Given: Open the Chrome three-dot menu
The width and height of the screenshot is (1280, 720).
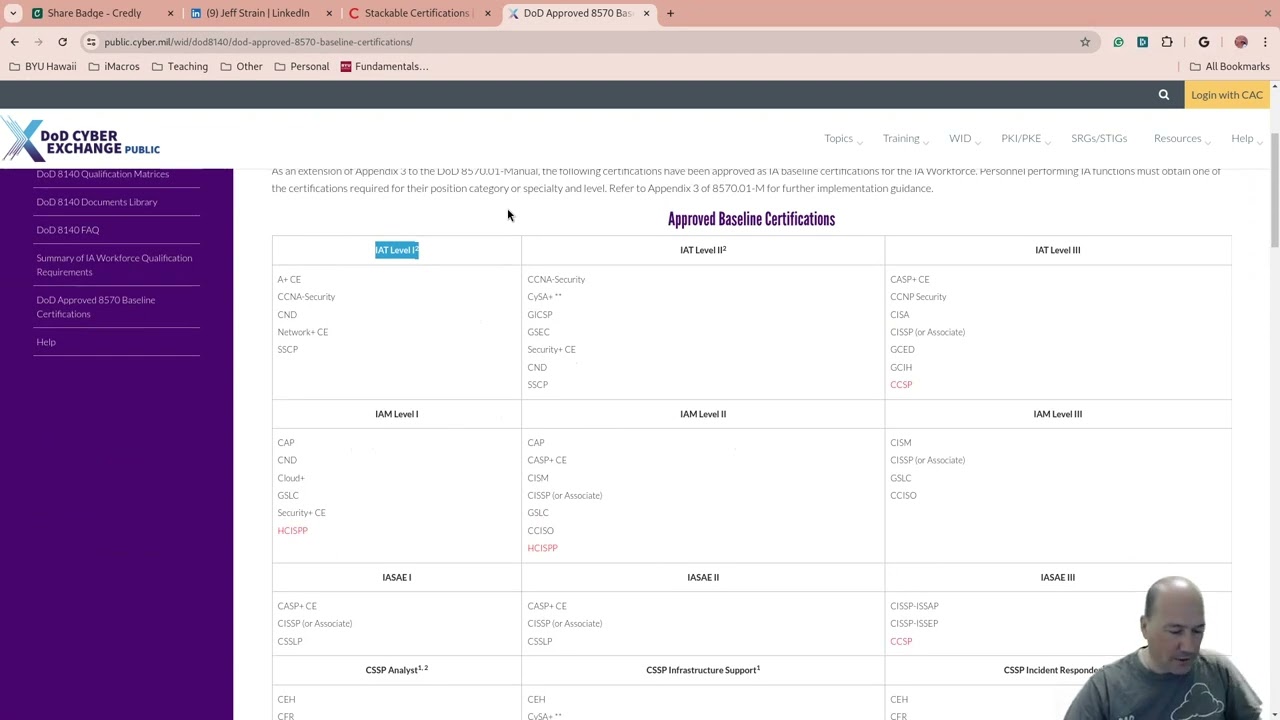Looking at the screenshot, I should tap(1266, 42).
